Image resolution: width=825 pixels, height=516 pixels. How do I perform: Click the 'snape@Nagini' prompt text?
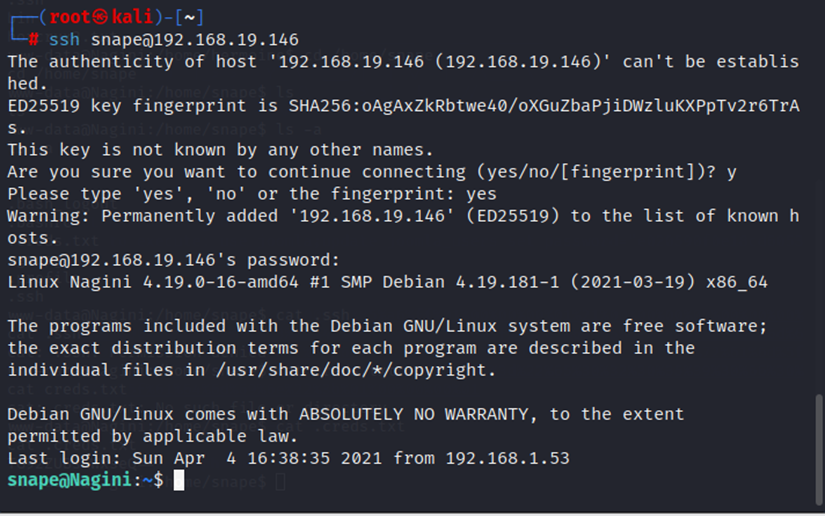pyautogui.click(x=69, y=480)
